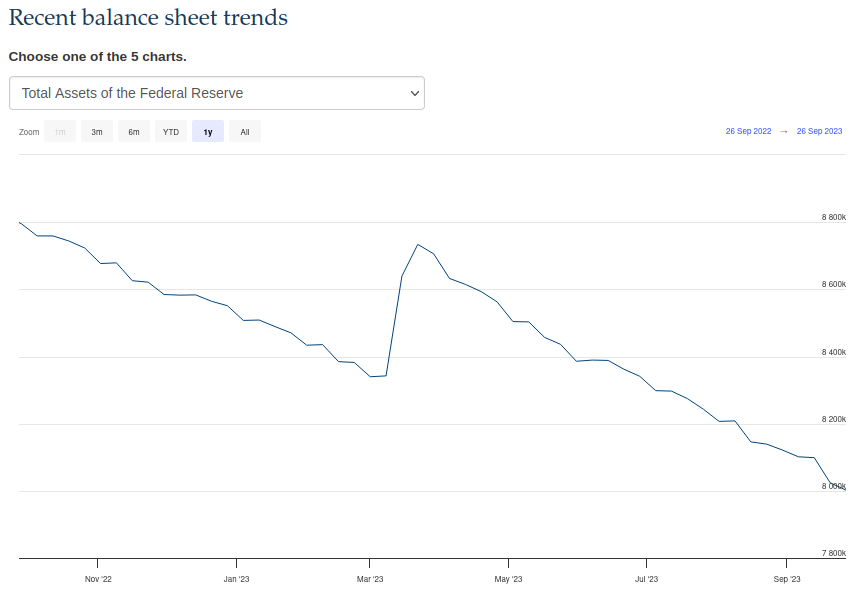Viewport: 868px width, 598px height.
Task: Click the chart peak after Mar '23
Action: (x=417, y=244)
